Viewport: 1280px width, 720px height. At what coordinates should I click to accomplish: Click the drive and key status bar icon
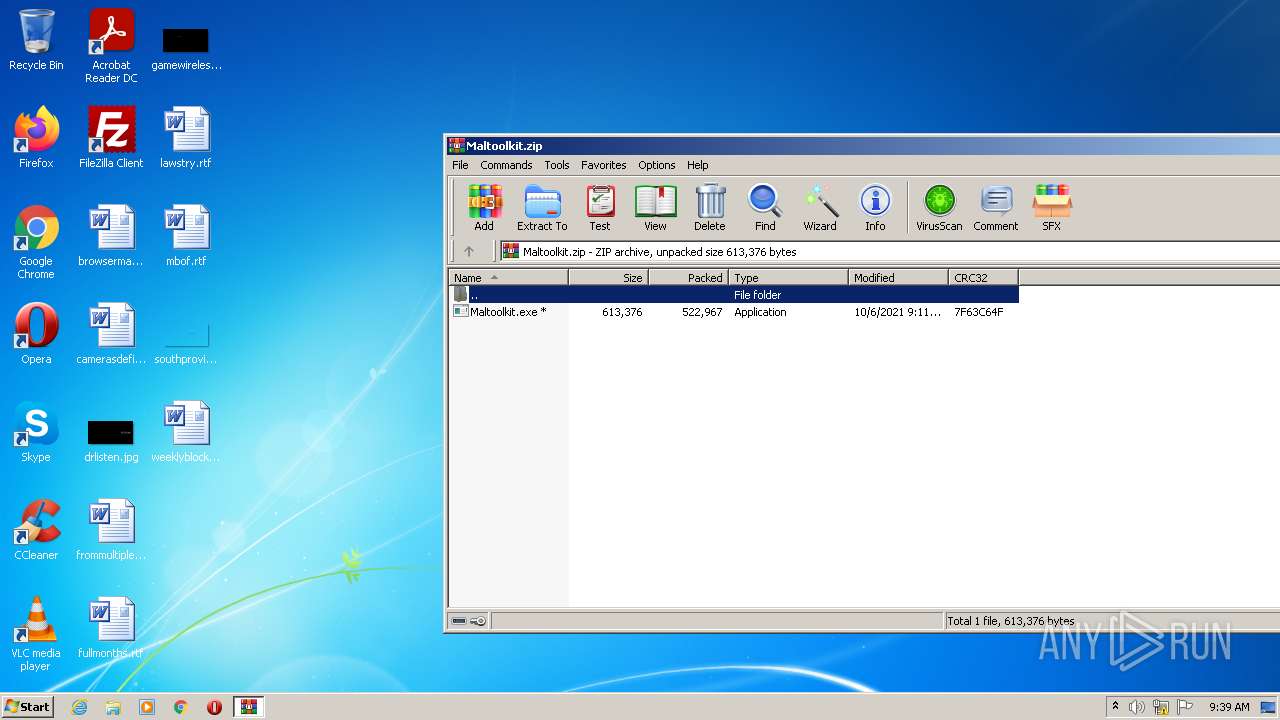pyautogui.click(x=468, y=621)
